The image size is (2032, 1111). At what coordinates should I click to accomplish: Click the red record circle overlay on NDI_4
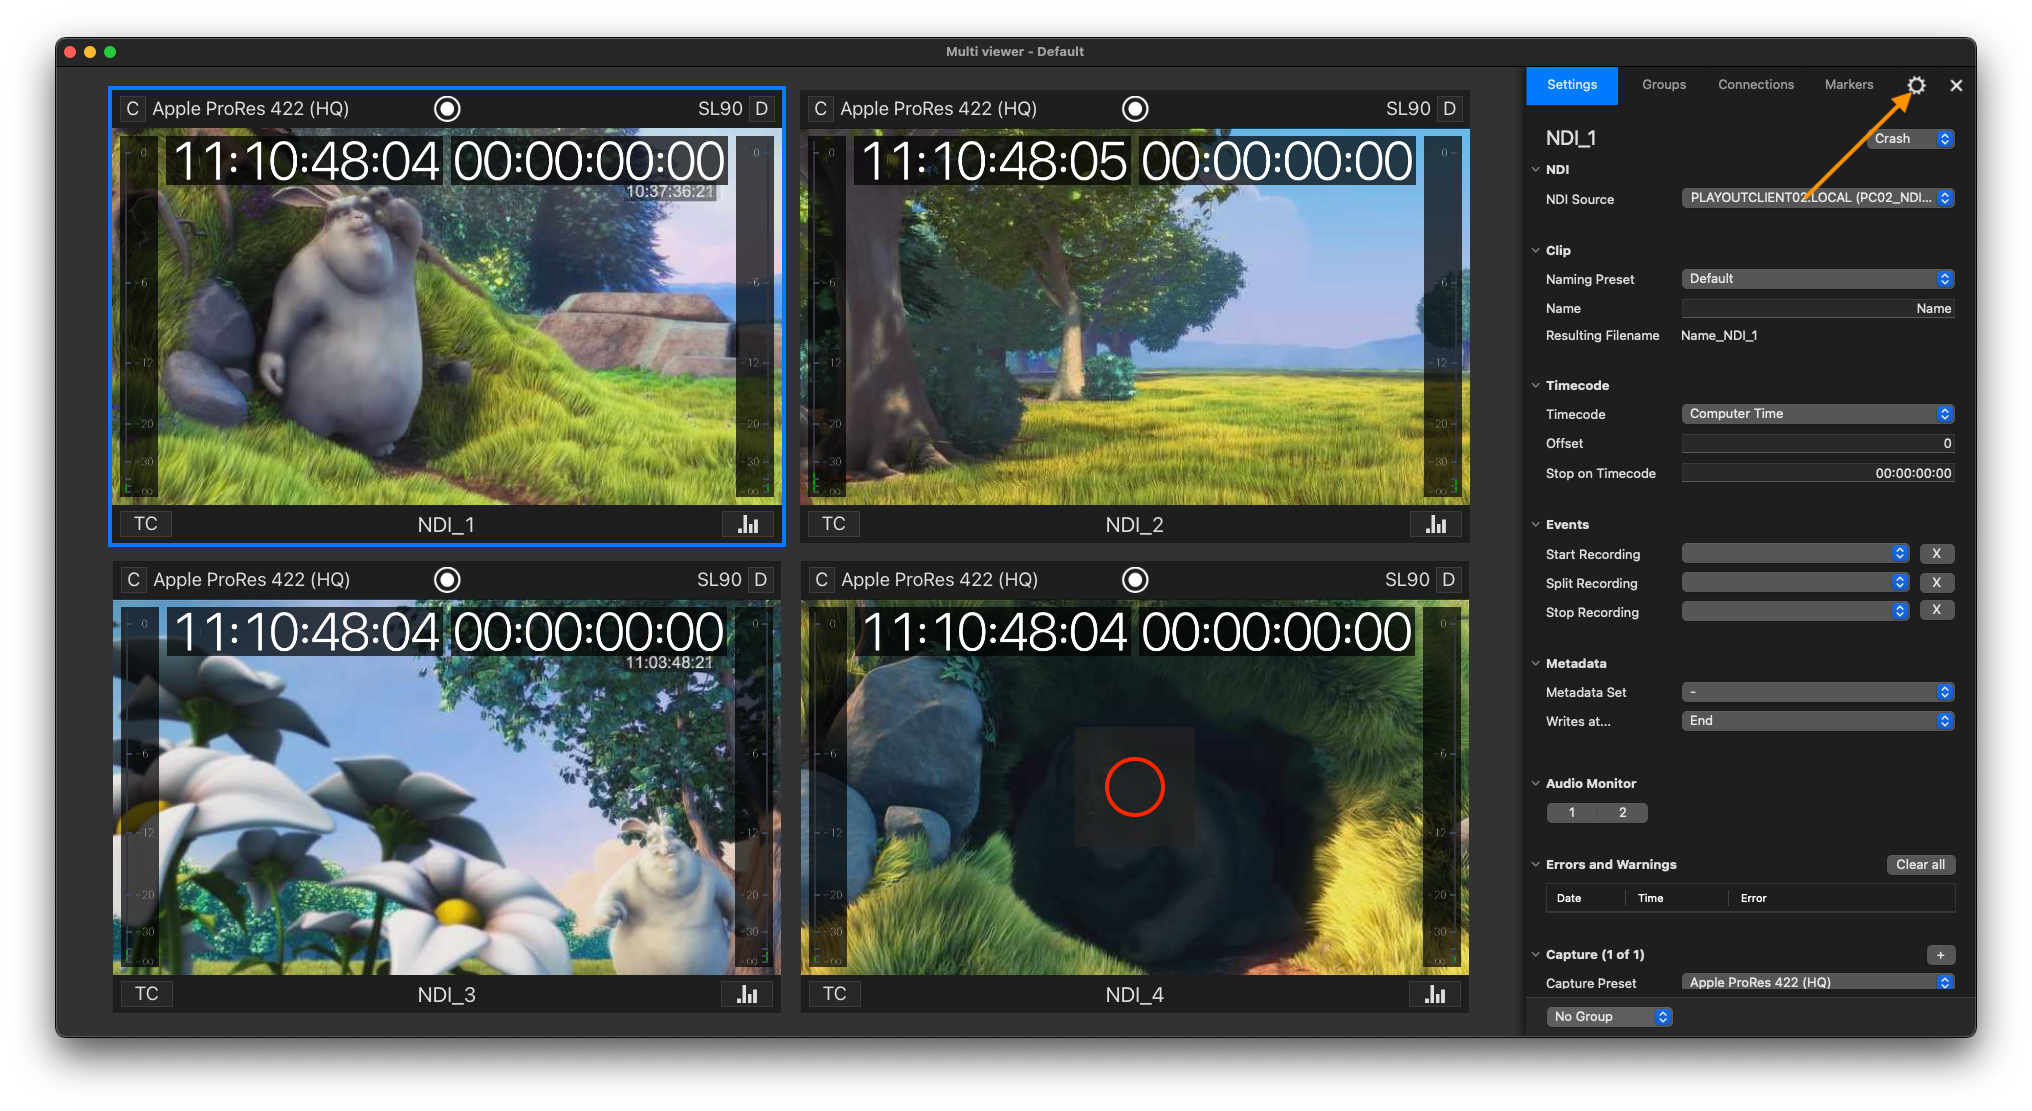[1135, 787]
